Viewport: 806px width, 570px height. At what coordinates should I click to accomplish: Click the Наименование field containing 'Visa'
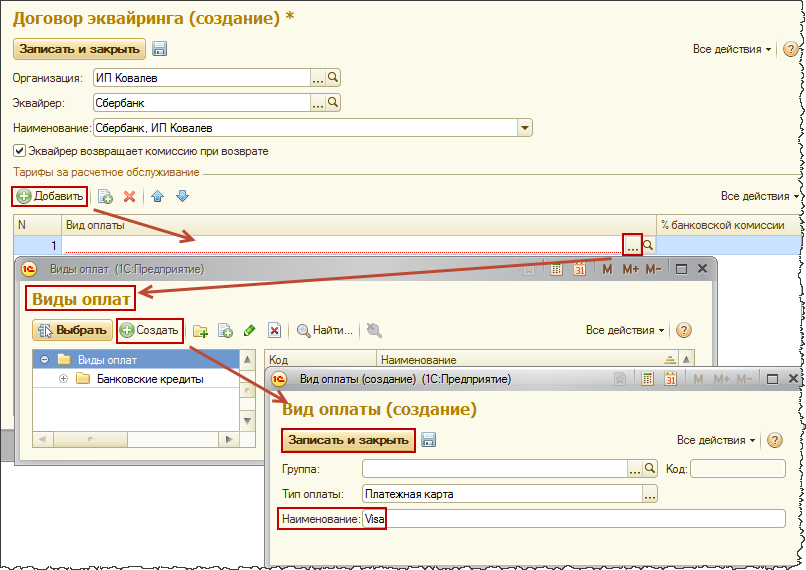click(574, 519)
